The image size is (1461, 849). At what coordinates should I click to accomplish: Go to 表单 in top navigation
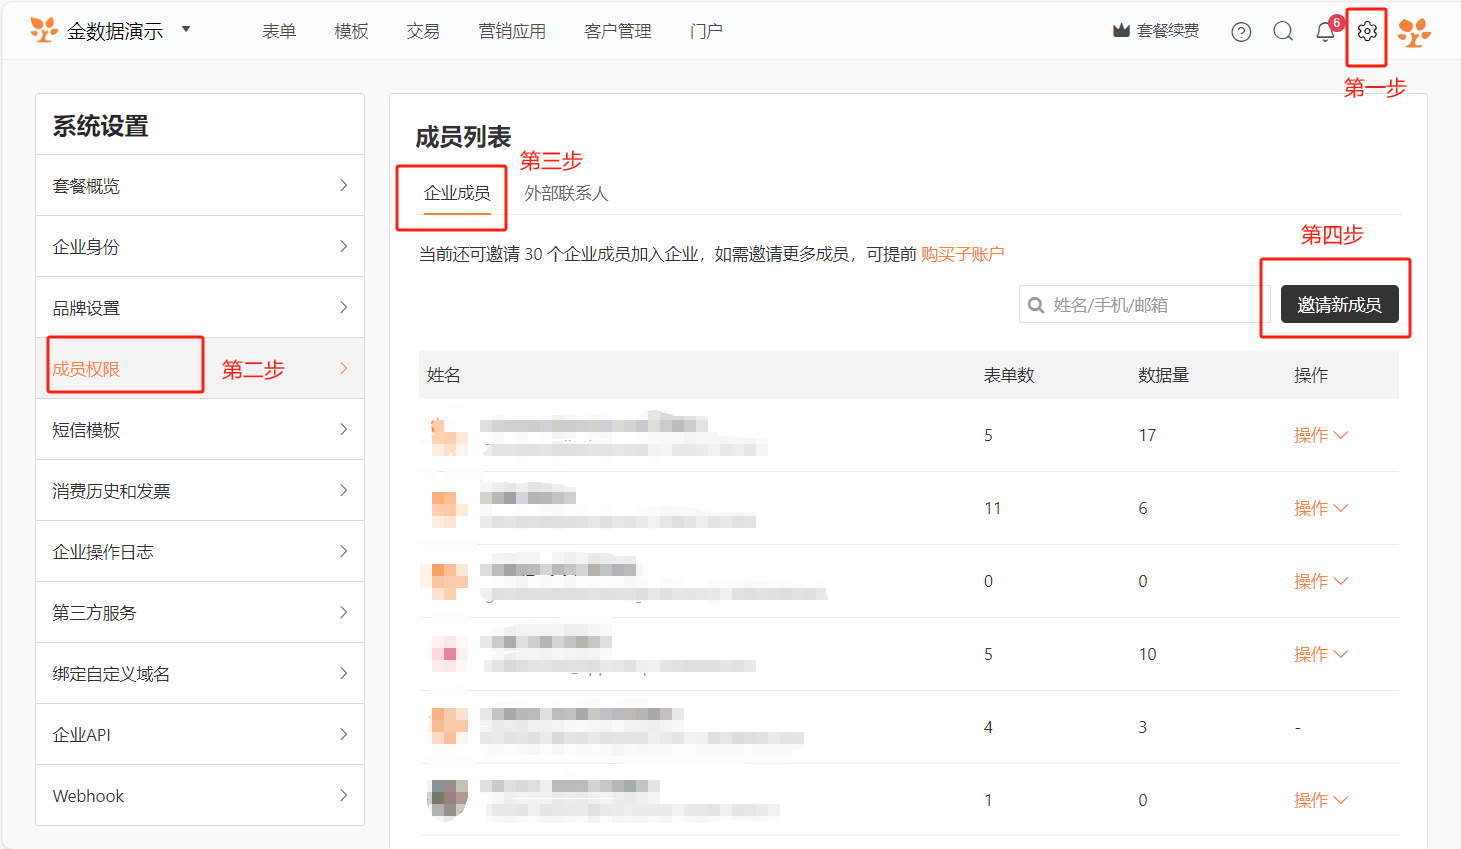(x=279, y=31)
